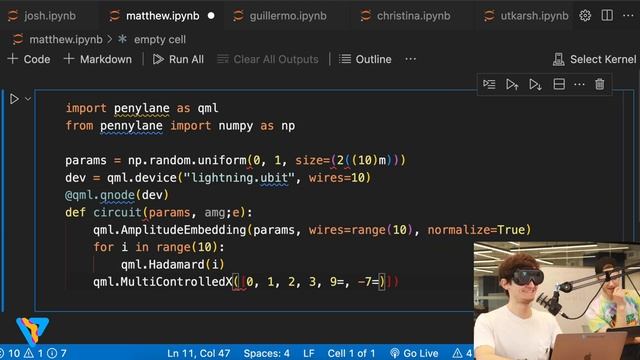Execute cells above icon
This screenshot has width=640, height=360.
coord(512,84)
